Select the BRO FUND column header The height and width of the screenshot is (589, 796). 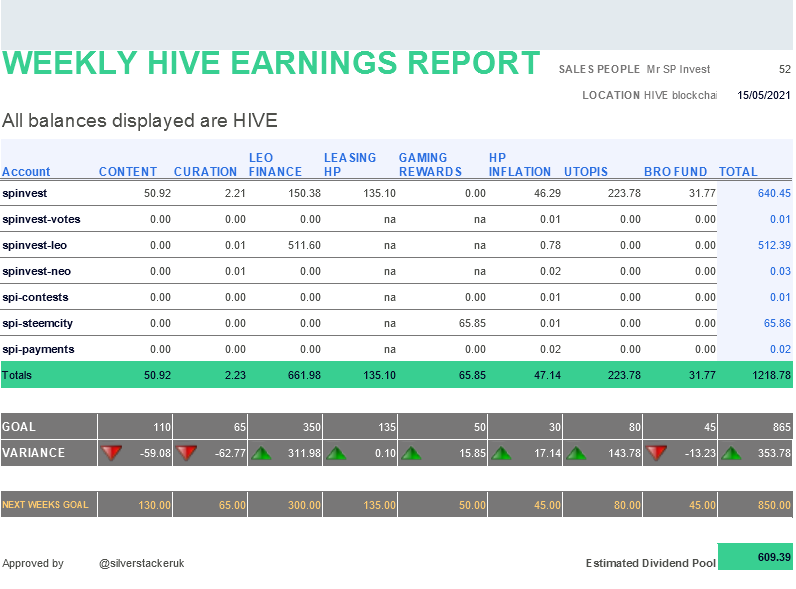click(675, 172)
